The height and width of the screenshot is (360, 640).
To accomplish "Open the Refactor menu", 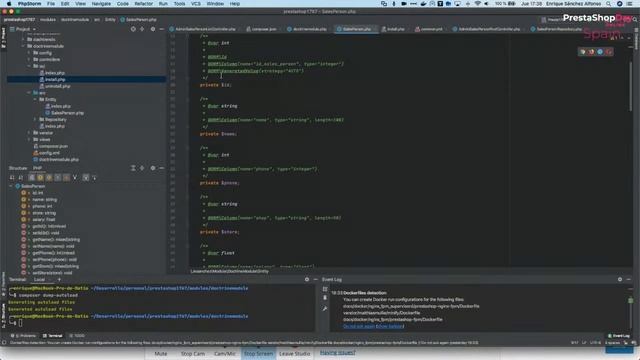I will [144, 4].
